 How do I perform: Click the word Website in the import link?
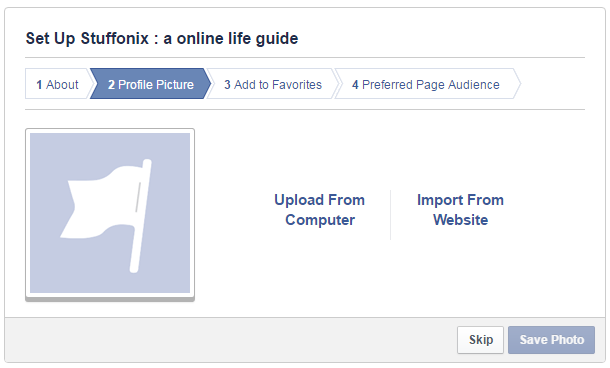[x=461, y=220]
